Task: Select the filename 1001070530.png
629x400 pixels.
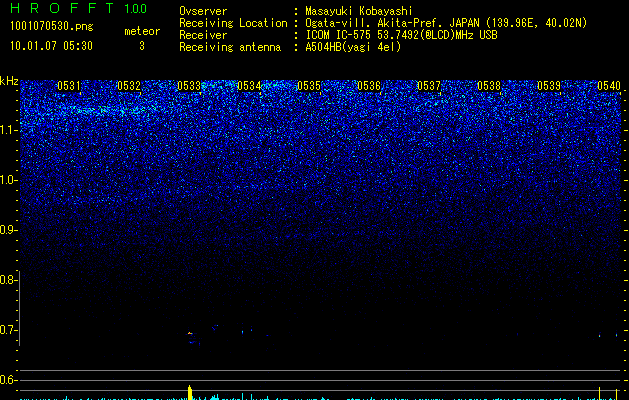Action: click(52, 26)
